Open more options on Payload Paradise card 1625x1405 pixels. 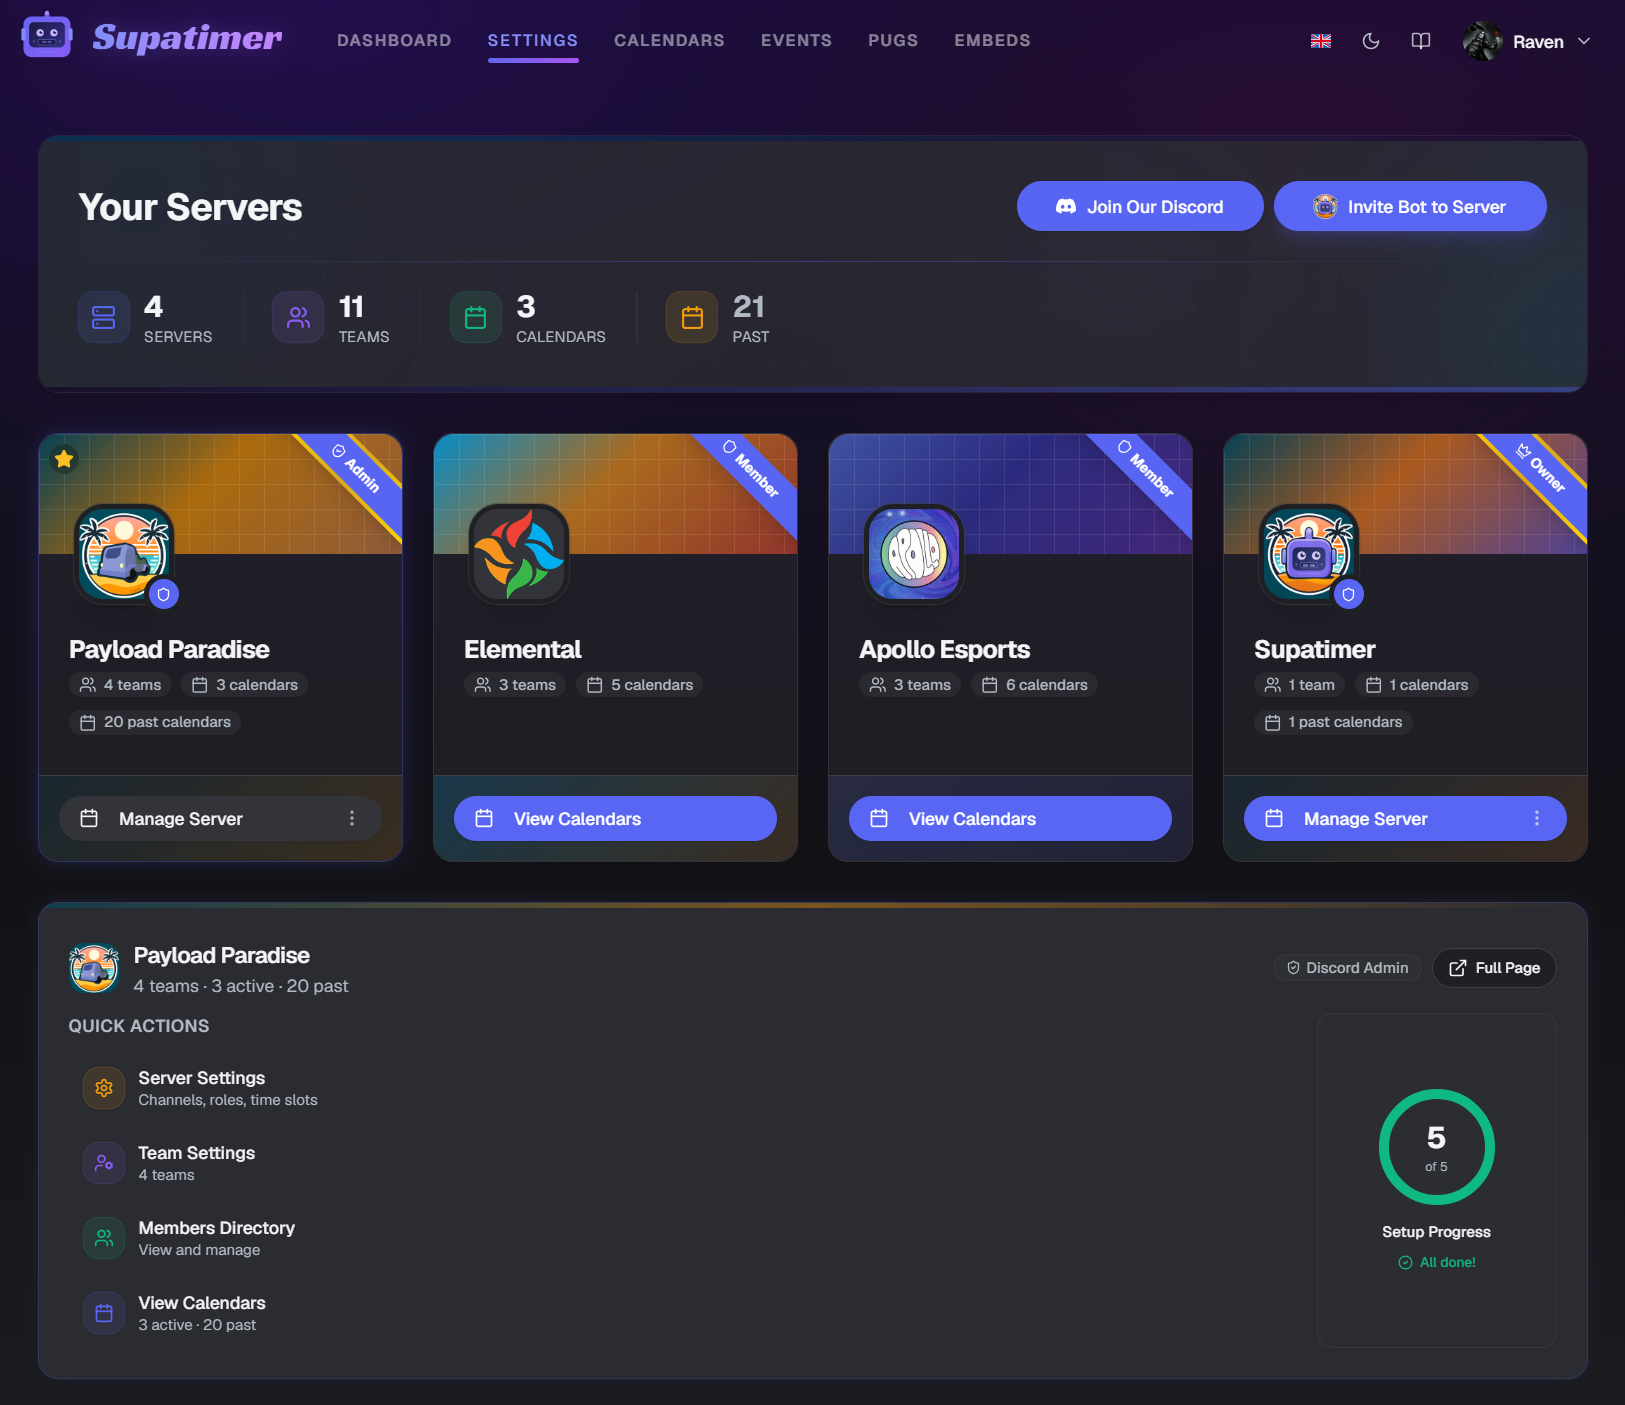[352, 818]
